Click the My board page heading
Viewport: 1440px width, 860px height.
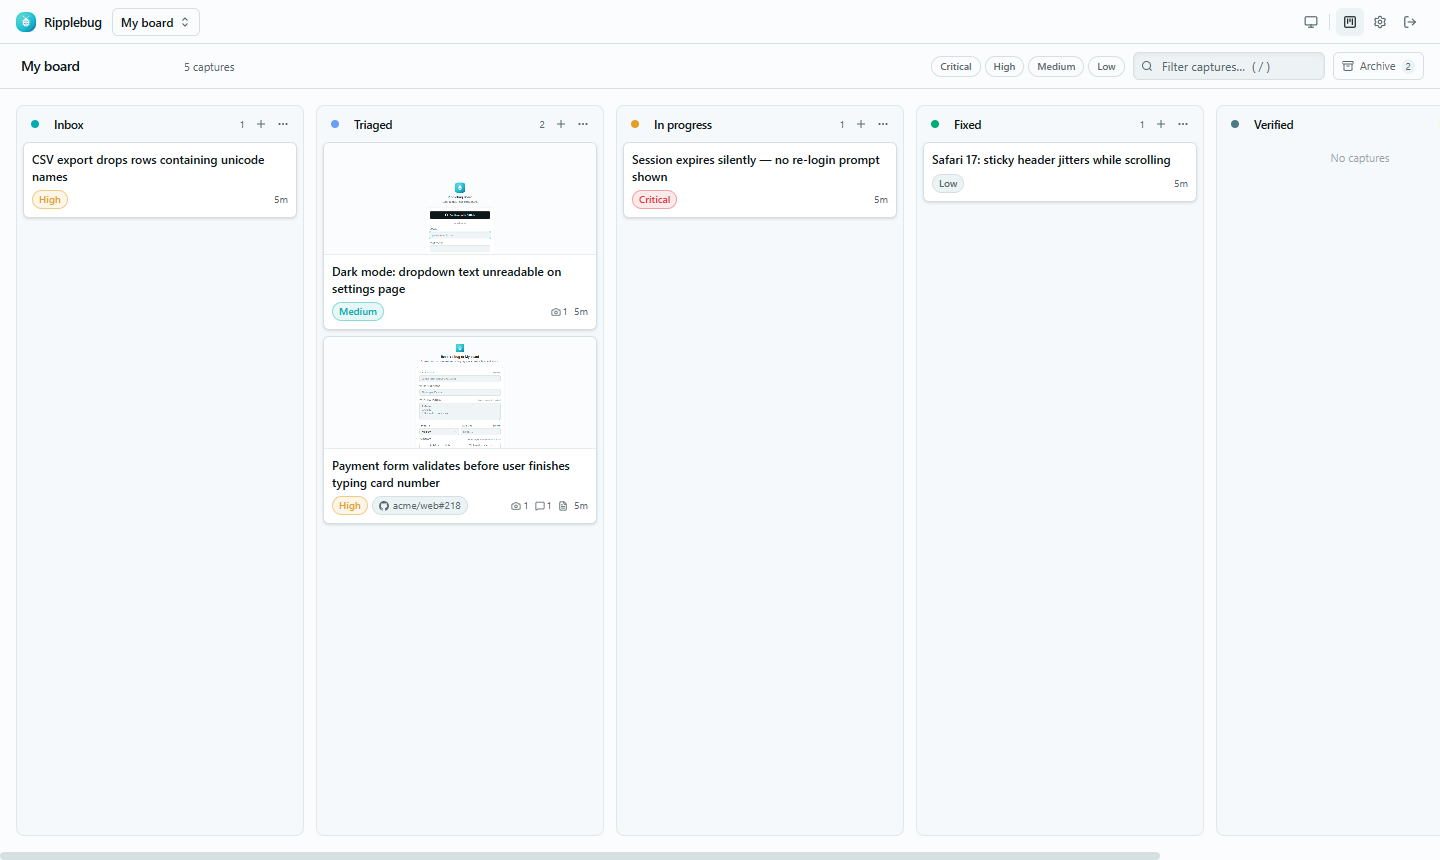(50, 66)
